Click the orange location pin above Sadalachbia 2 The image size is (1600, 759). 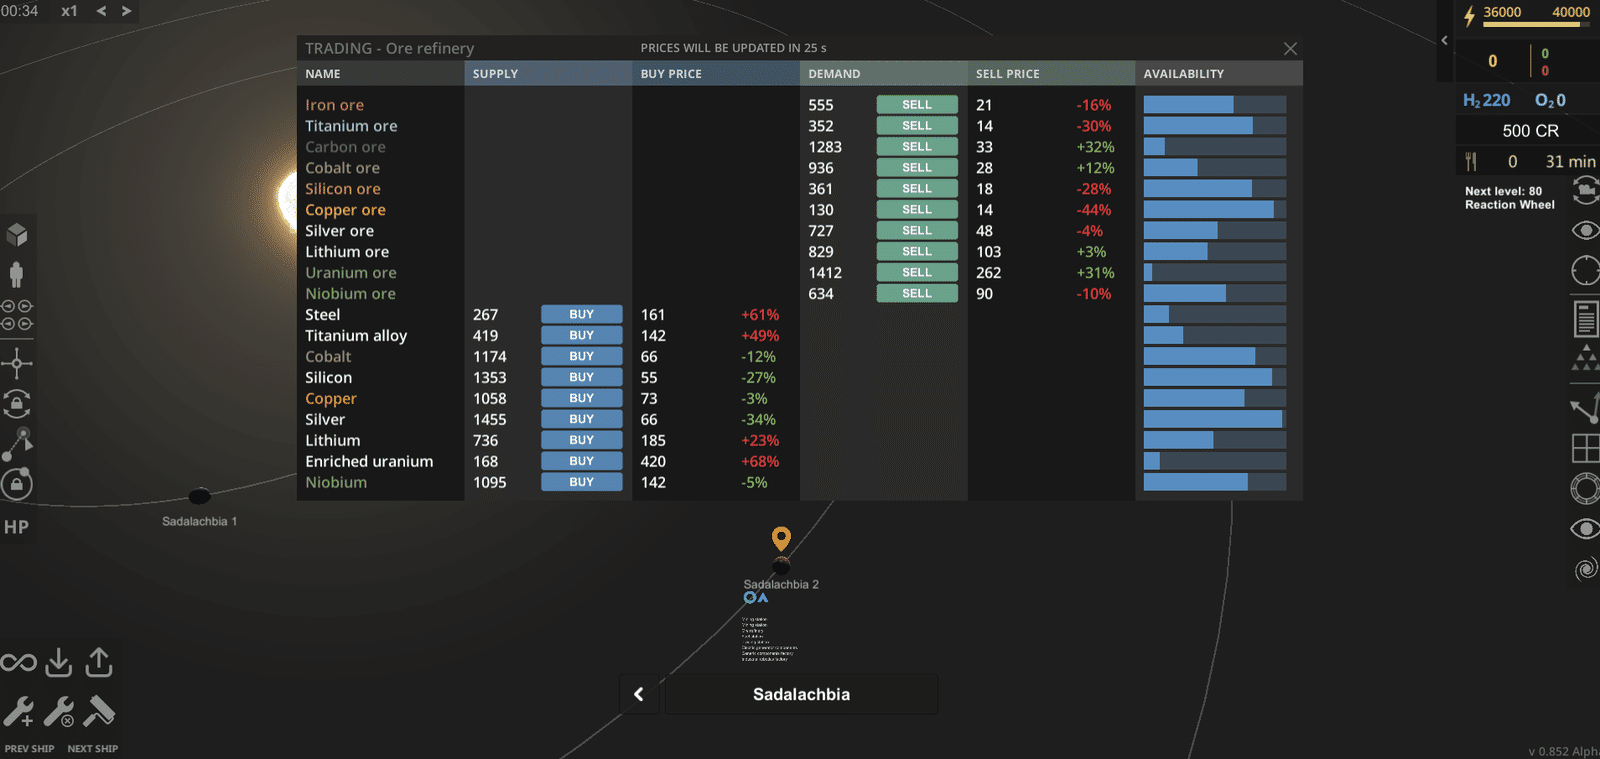tap(781, 539)
